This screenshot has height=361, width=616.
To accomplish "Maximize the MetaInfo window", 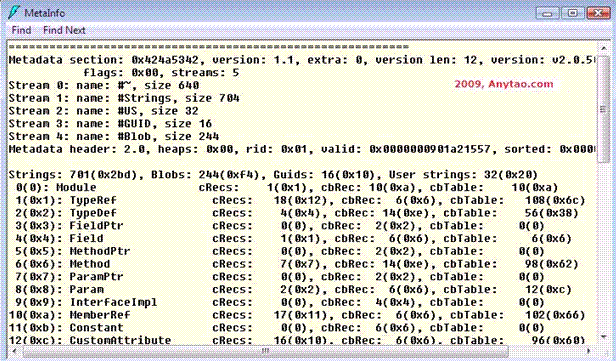I will (x=572, y=13).
